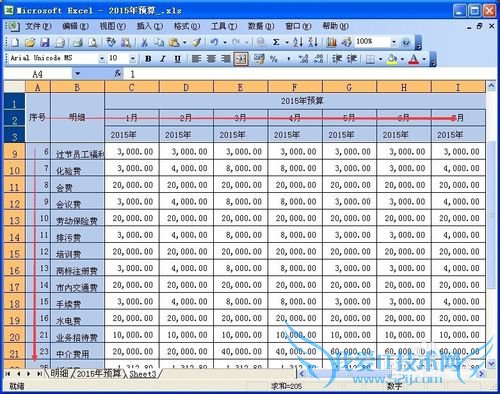Toggle italic formatting
500x394 pixels.
(163, 59)
